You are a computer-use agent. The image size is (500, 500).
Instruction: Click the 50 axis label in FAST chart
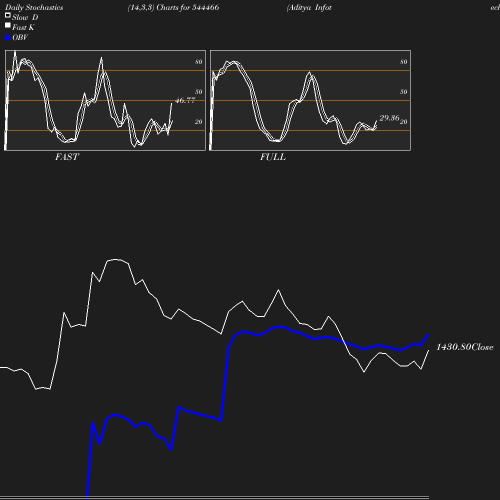click(199, 92)
